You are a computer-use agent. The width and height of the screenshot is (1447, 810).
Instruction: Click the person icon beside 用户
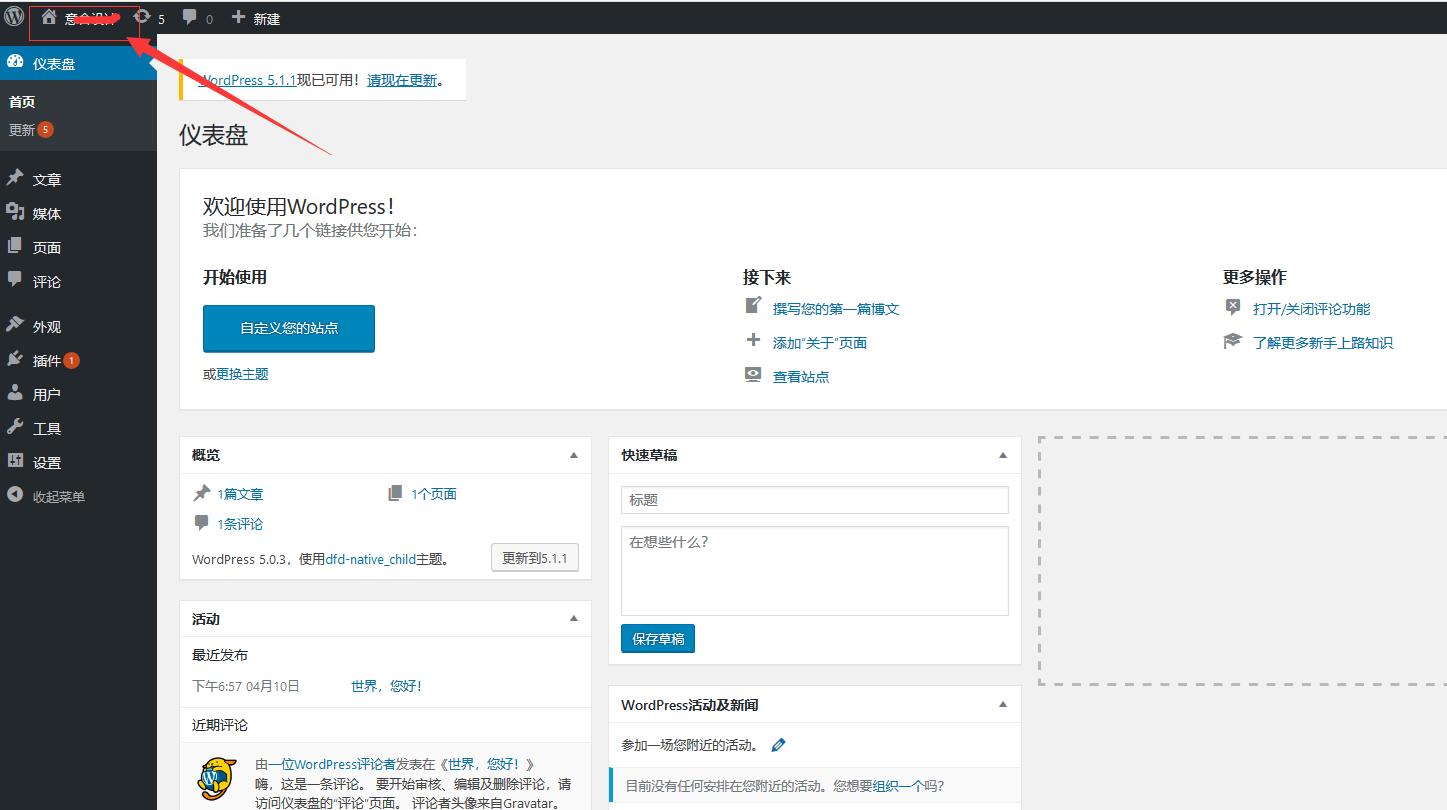15,393
